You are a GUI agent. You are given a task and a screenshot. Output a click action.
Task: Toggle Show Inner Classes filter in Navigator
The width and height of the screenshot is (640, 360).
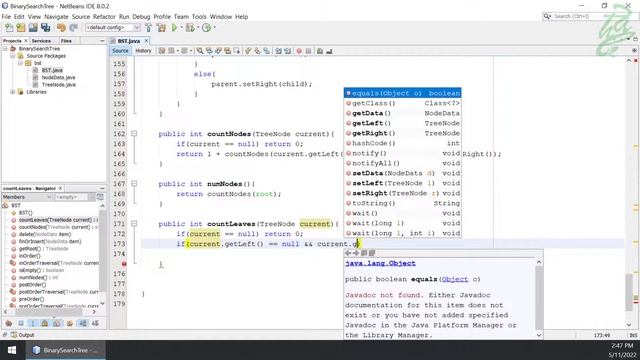pyautogui.click(x=57, y=323)
